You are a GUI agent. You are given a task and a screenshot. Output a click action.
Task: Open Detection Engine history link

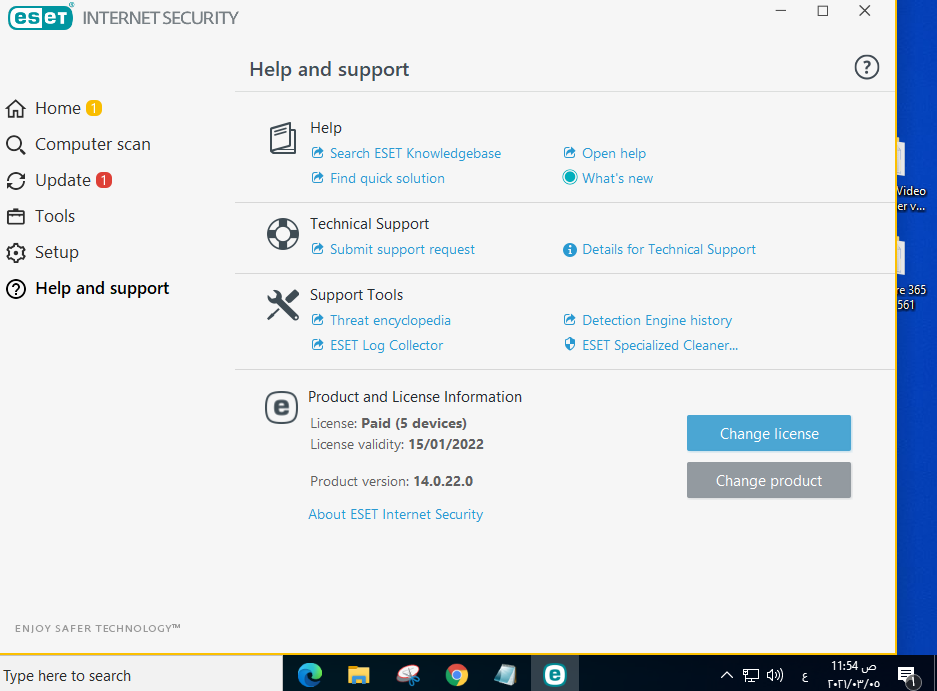[657, 320]
